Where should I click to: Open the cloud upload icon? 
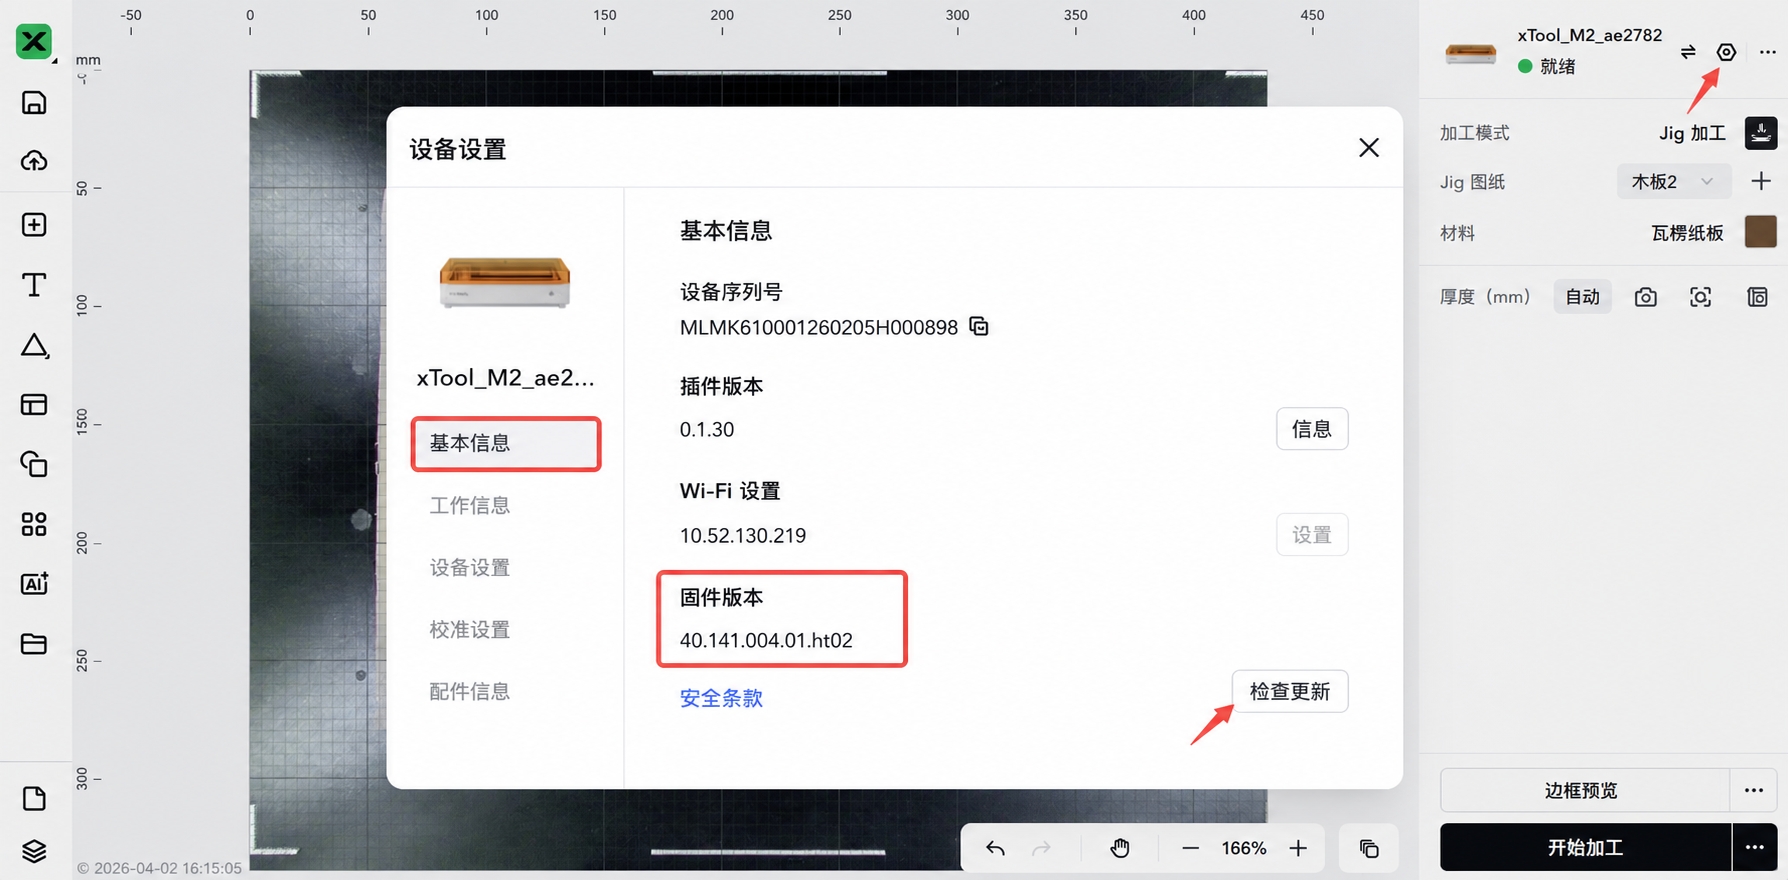click(x=34, y=161)
